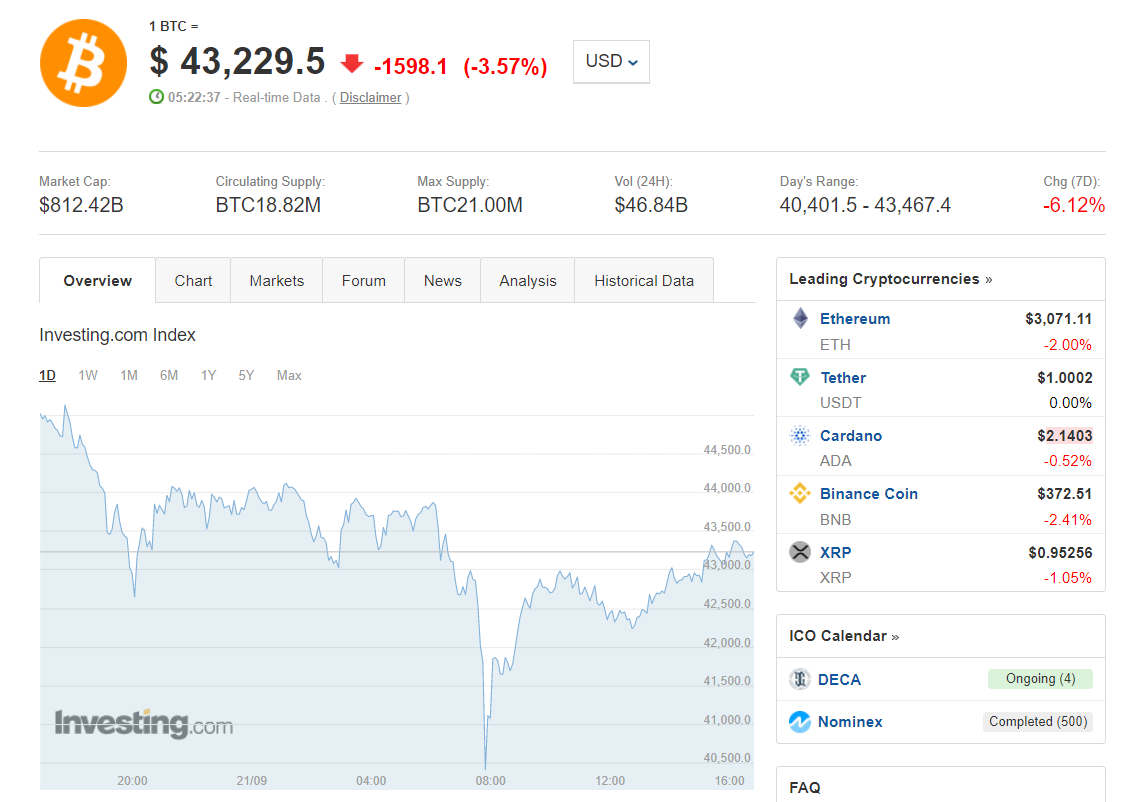Click the Vol (24H) value $46.84B

tap(651, 205)
